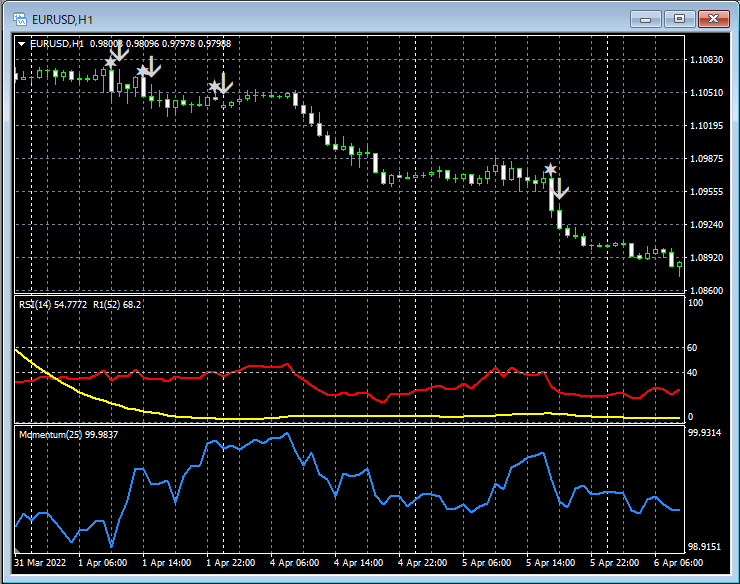The width and height of the screenshot is (740, 584).
Task: Click the first down arrow signal near 1 Apr 06:00
Action: coord(120,52)
